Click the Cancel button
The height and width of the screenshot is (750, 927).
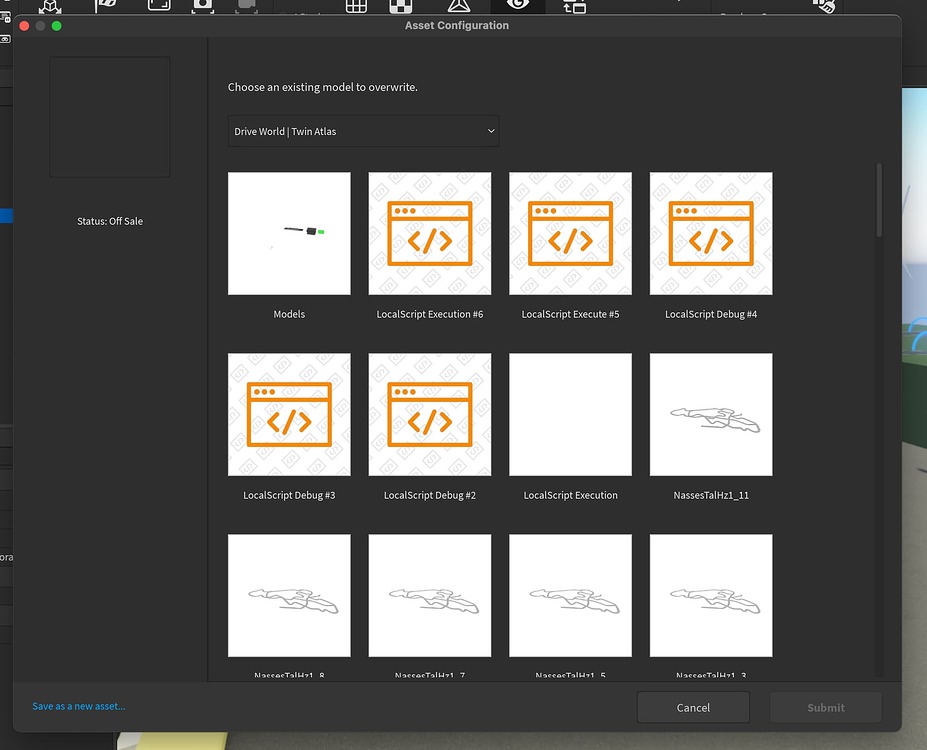693,707
